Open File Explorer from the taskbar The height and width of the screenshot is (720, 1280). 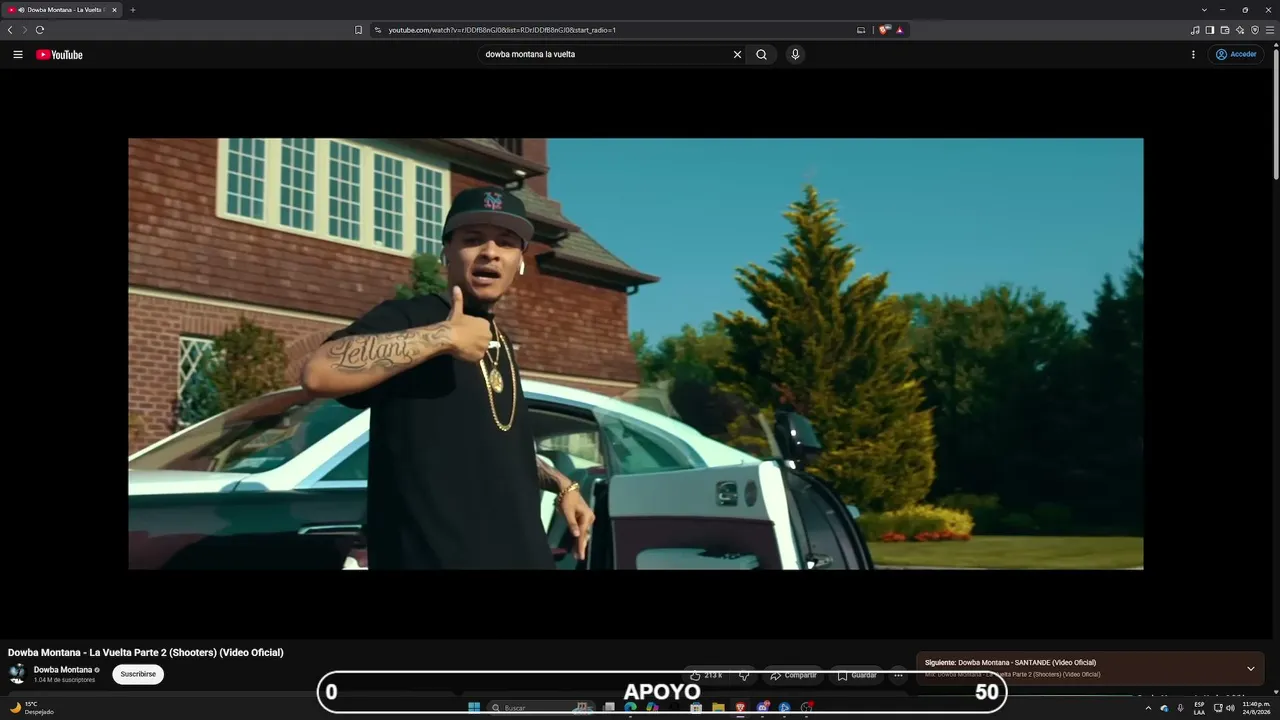tap(718, 708)
